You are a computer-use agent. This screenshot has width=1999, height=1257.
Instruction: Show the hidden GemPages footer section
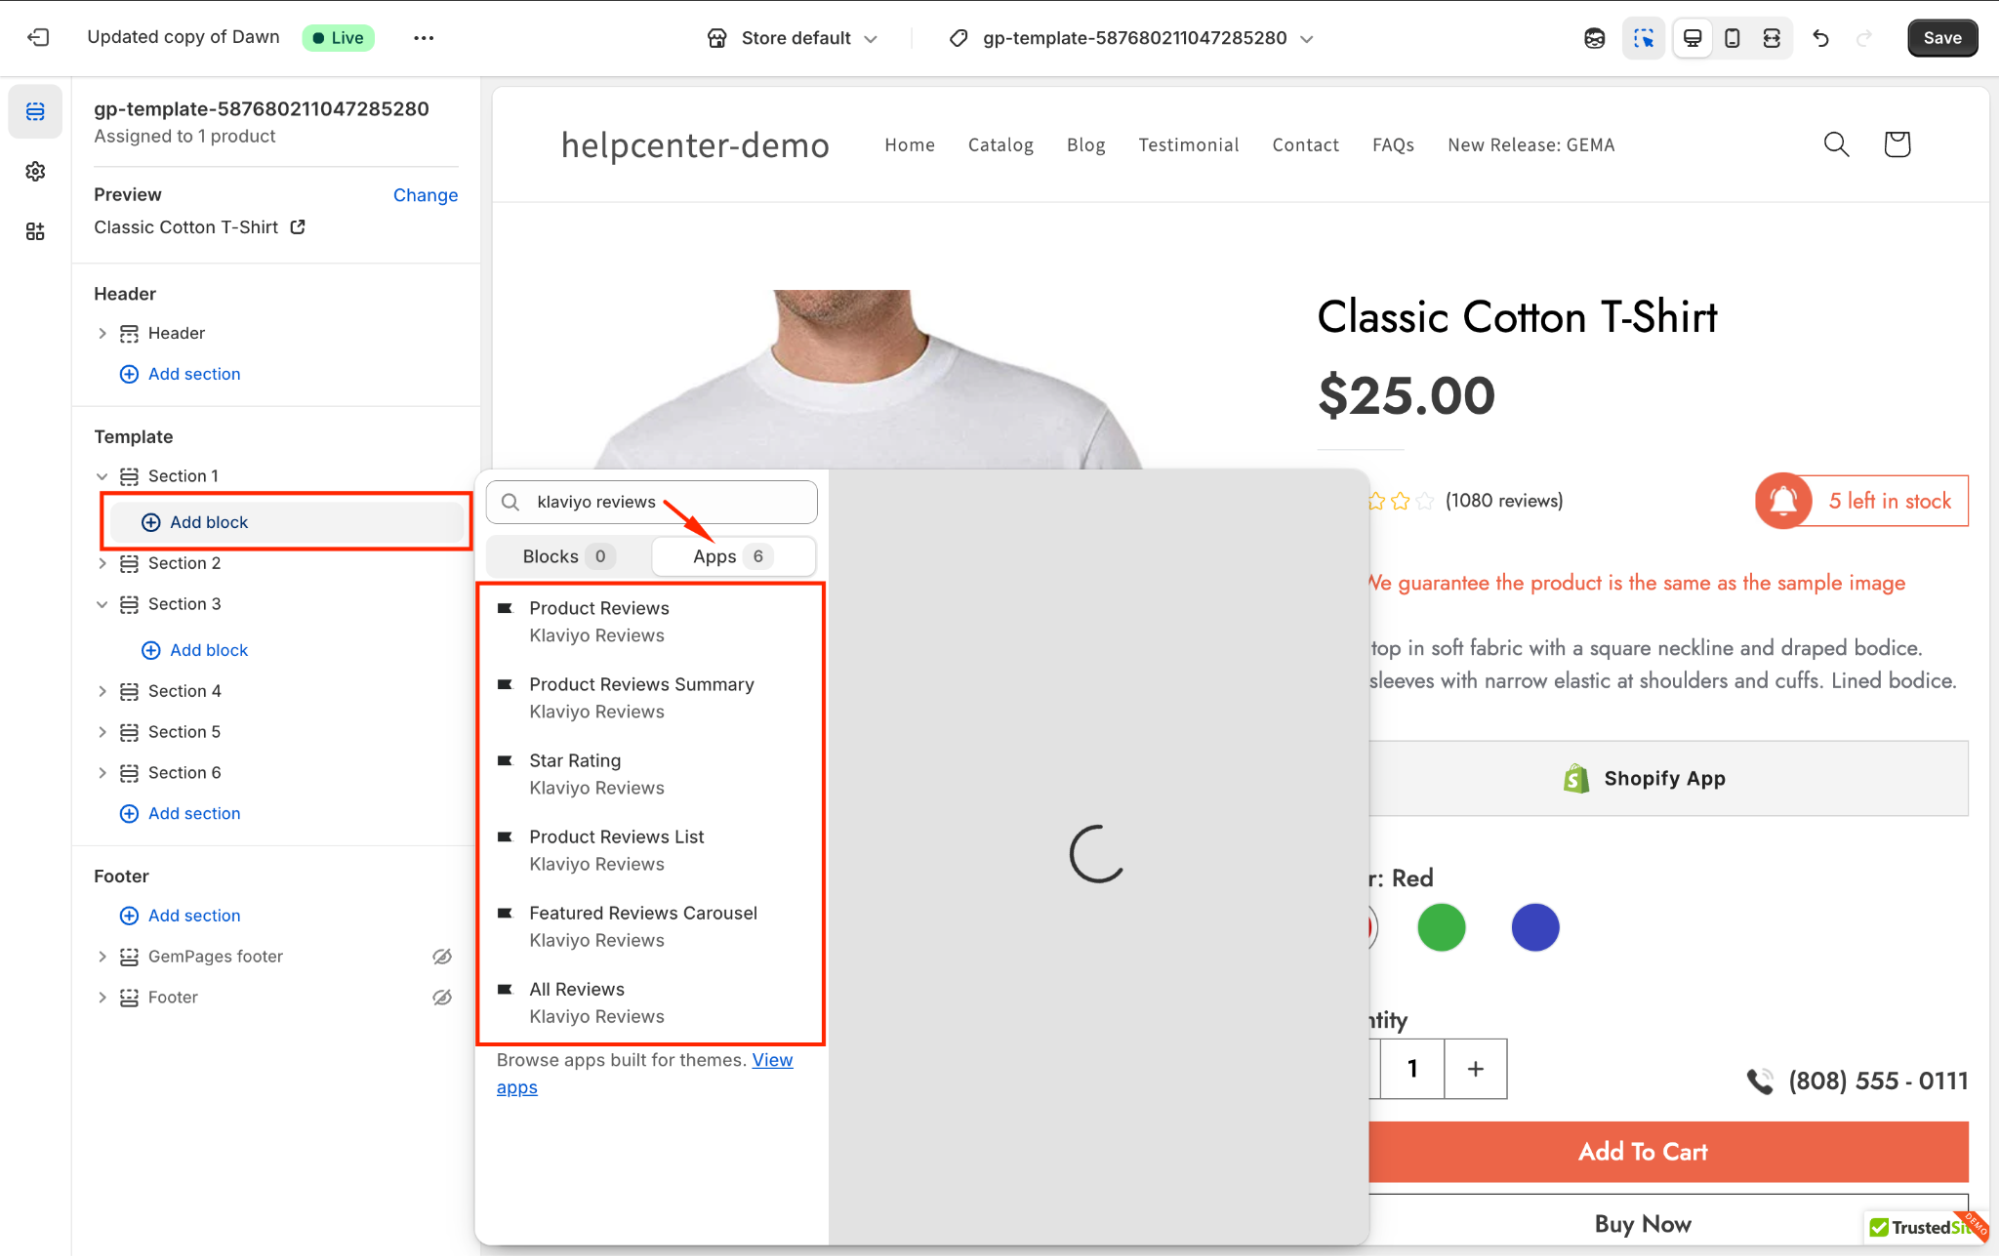click(442, 956)
